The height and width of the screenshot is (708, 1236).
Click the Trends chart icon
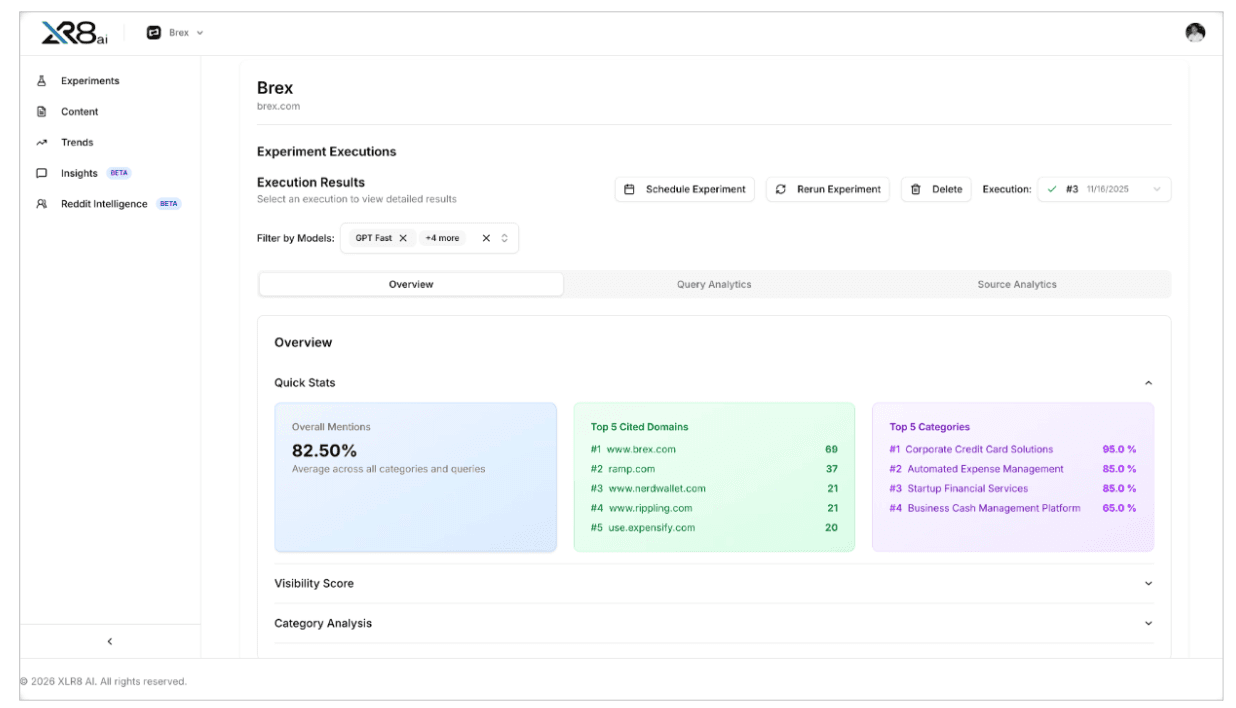click(x=41, y=142)
